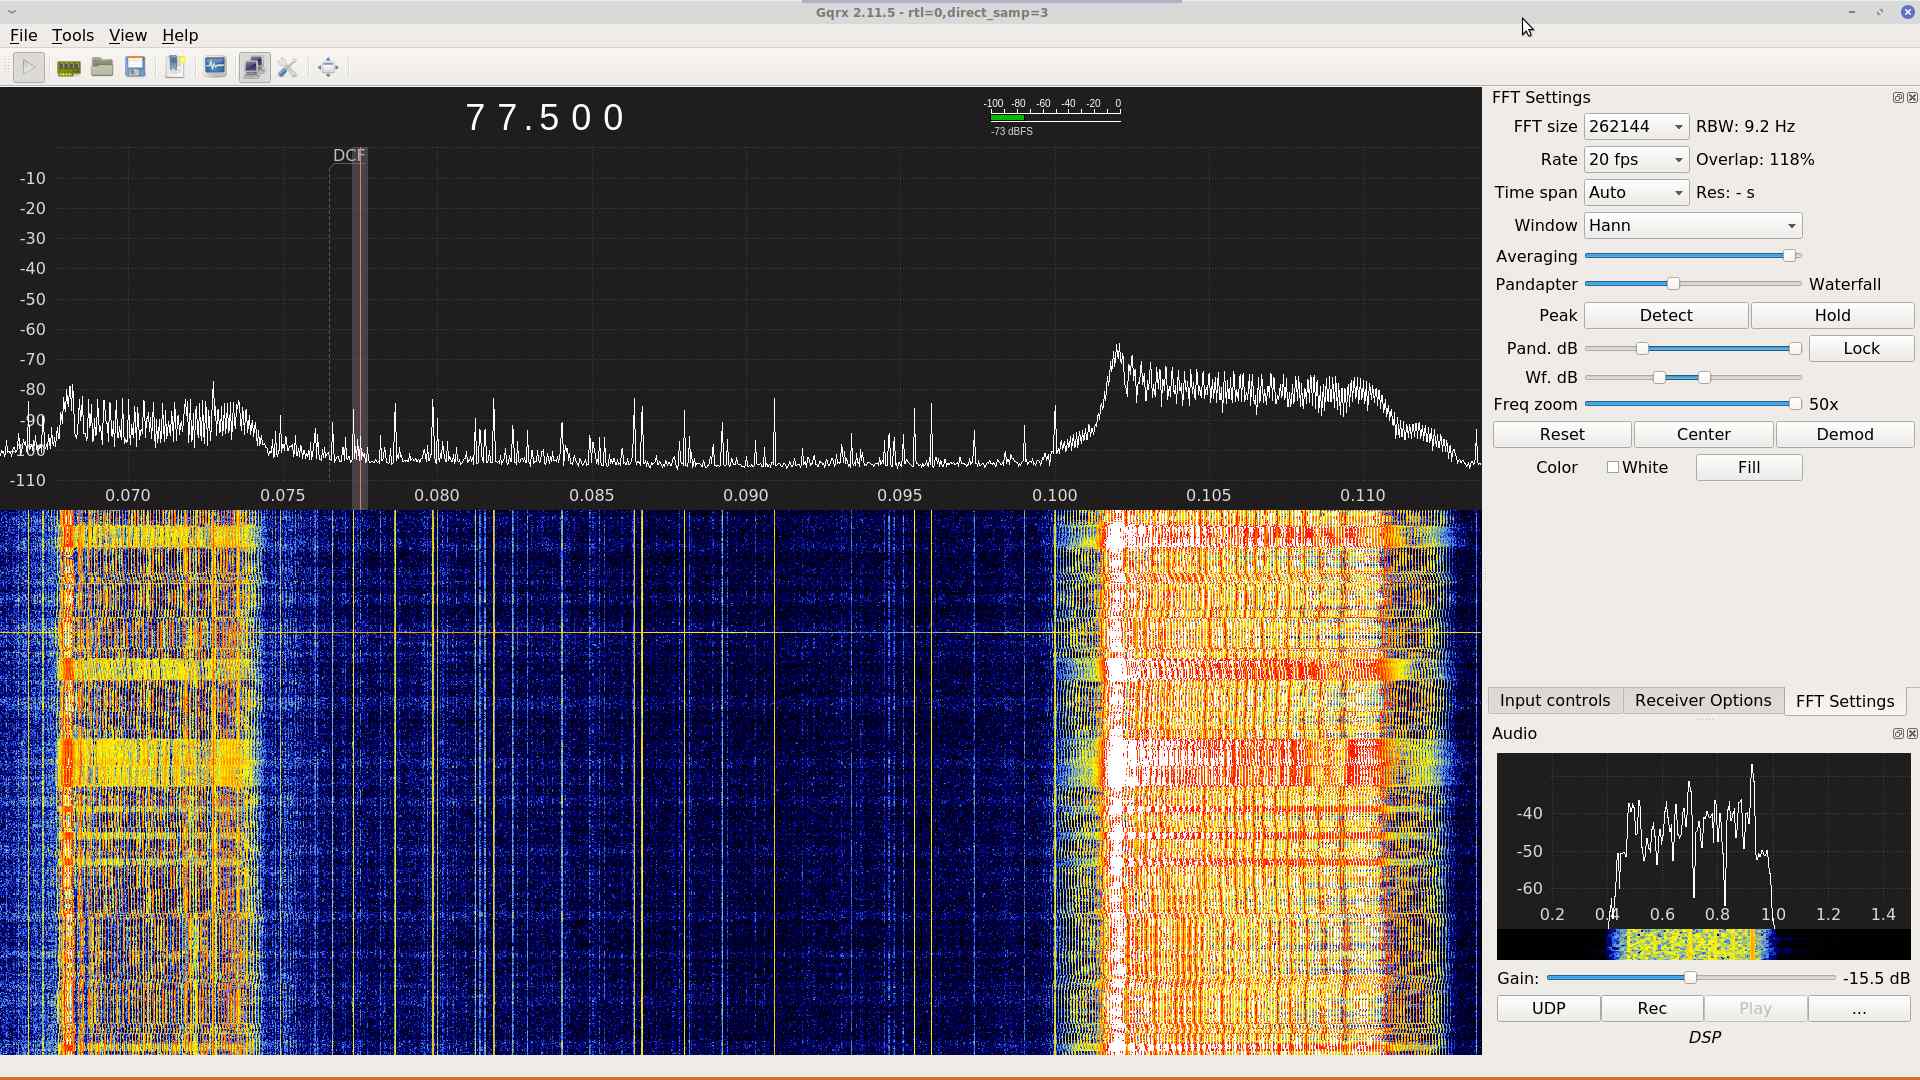The height and width of the screenshot is (1080, 1920).
Task: Switch to the Input controls tab
Action: 1554,701
